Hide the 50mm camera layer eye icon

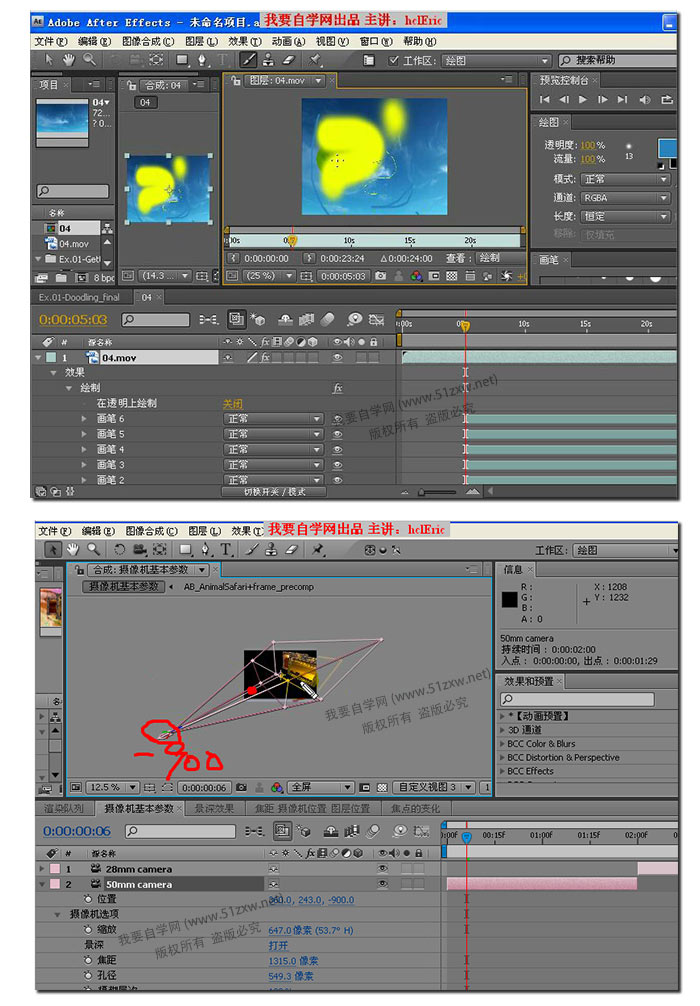(382, 884)
